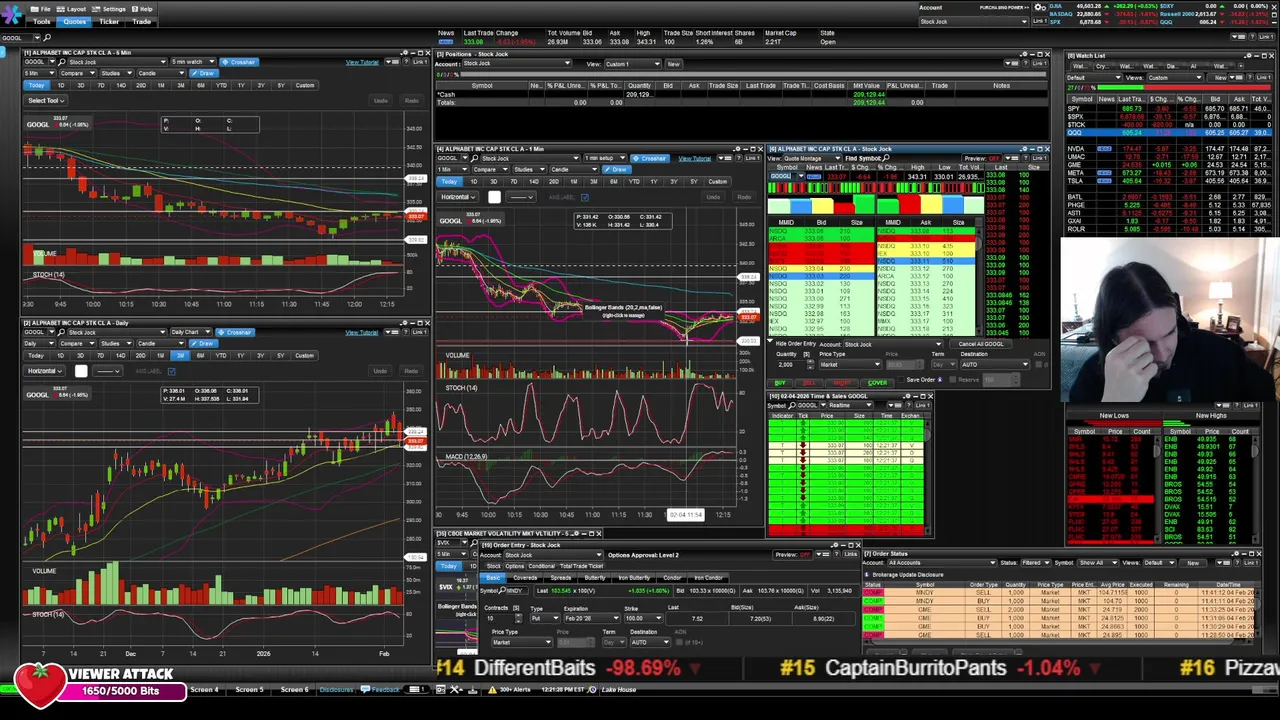The image size is (1280, 720).
Task: Open the Settings menu
Action: 108,9
